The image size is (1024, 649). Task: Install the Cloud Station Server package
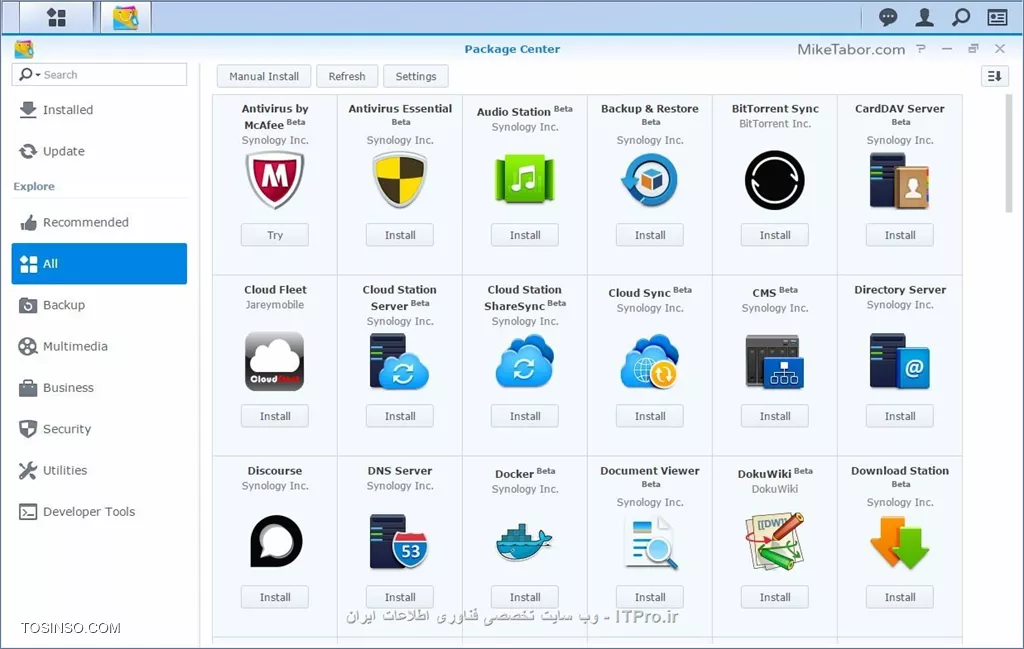(x=400, y=416)
